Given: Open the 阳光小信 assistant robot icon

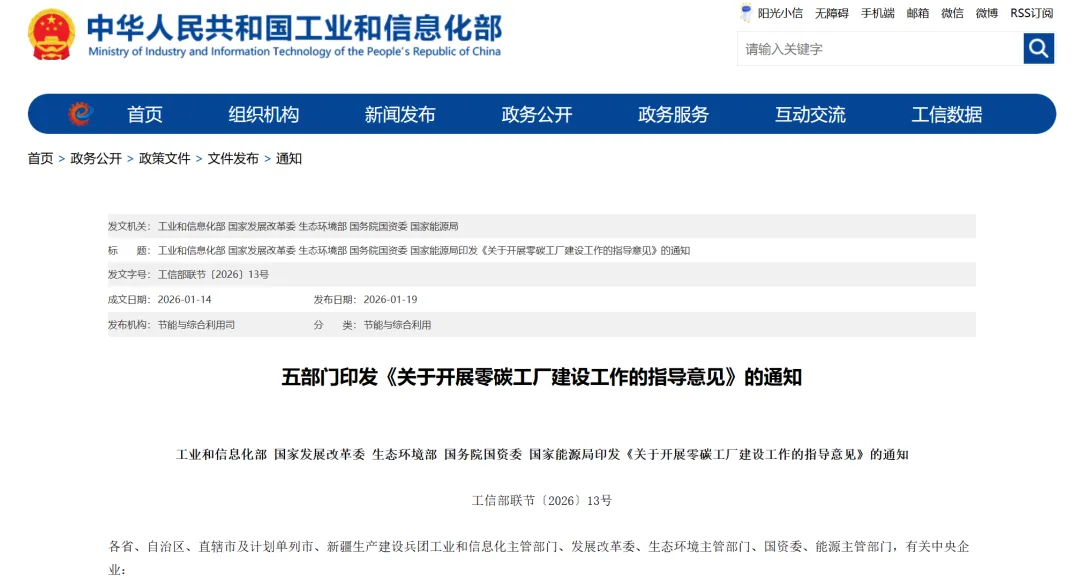Looking at the screenshot, I should [746, 13].
